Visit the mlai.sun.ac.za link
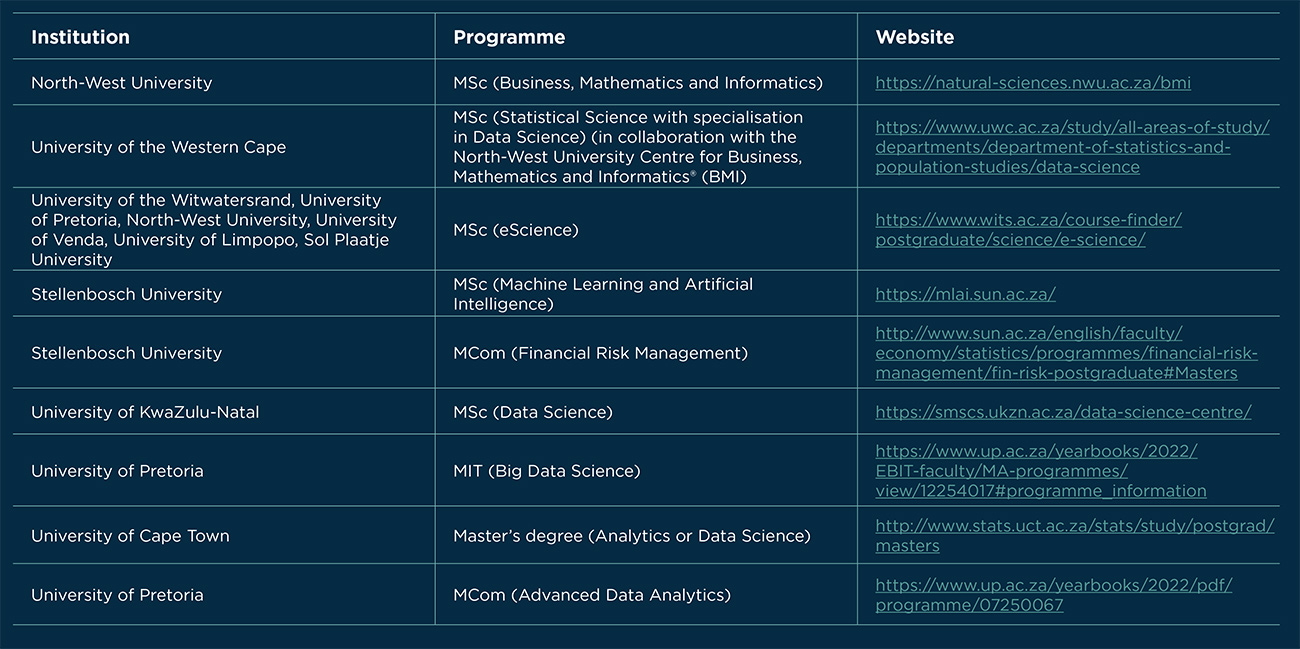 point(965,294)
